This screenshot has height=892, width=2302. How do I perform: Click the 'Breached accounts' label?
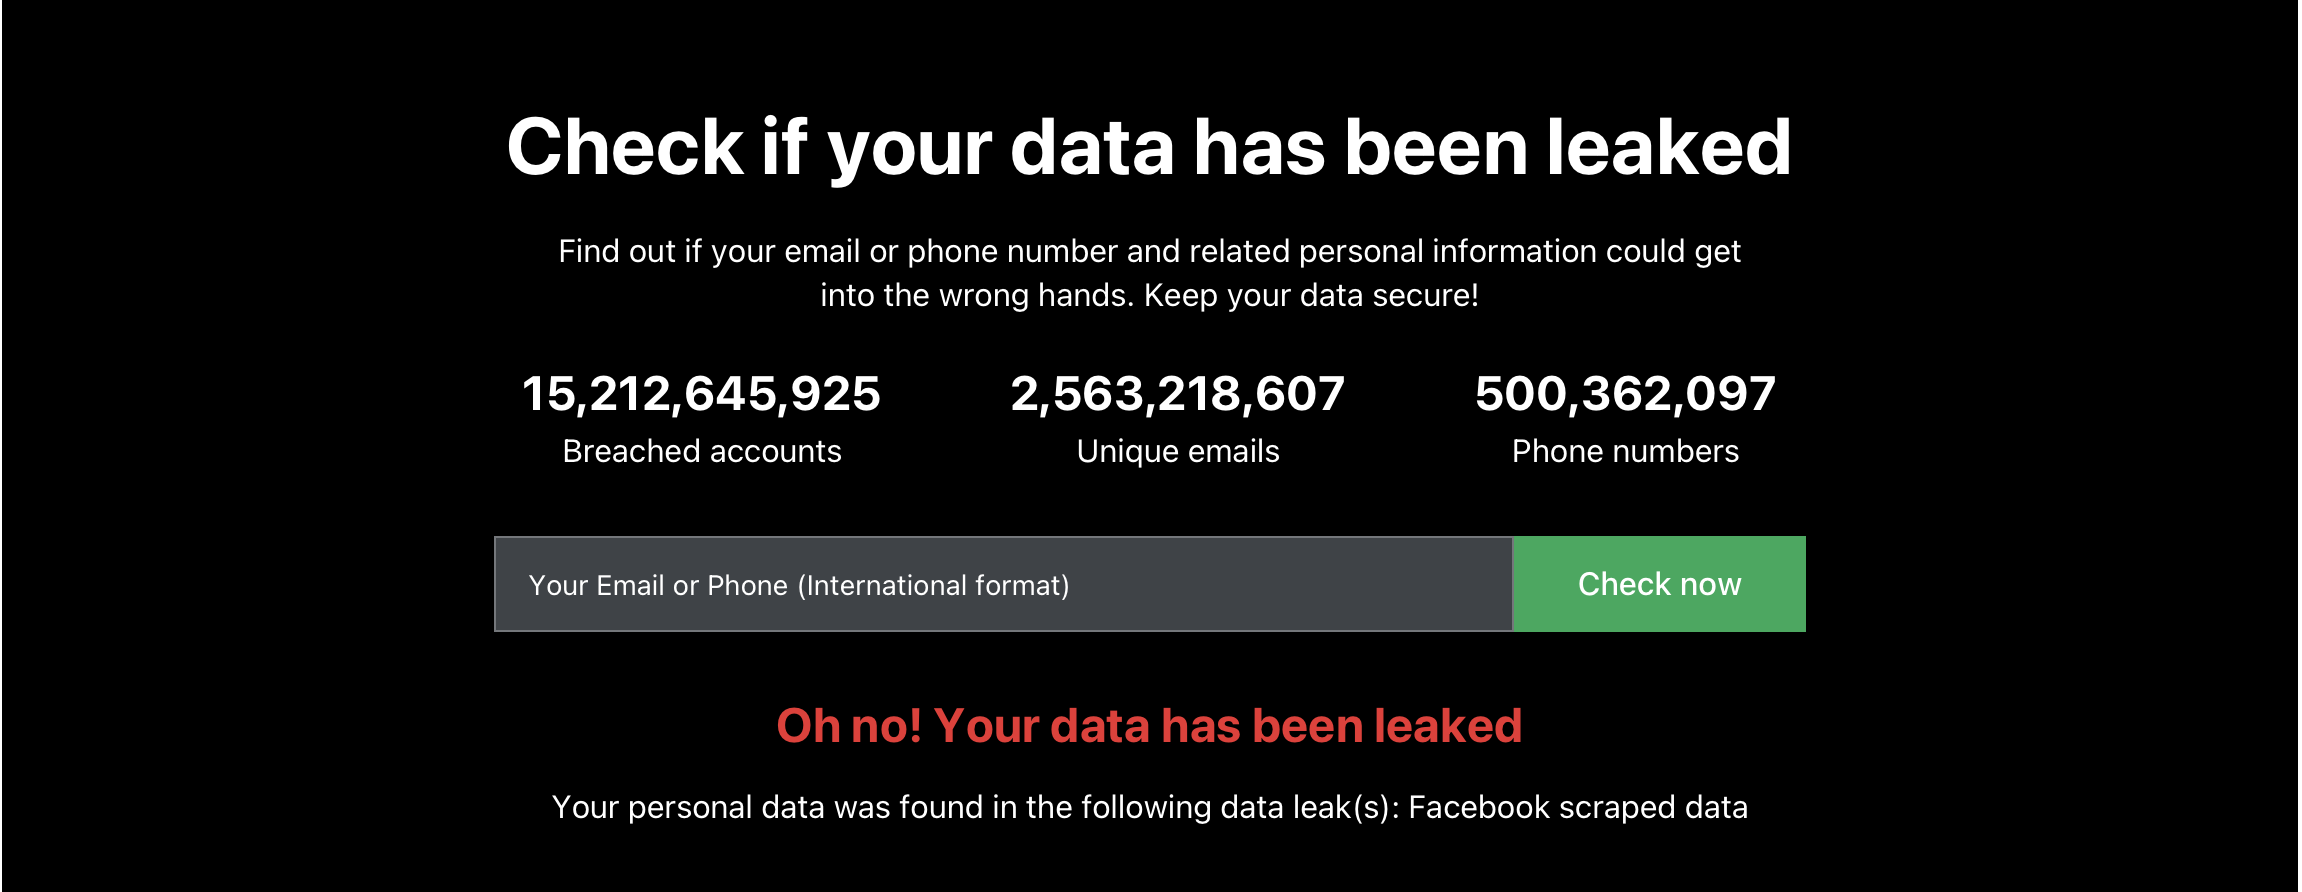[x=702, y=451]
